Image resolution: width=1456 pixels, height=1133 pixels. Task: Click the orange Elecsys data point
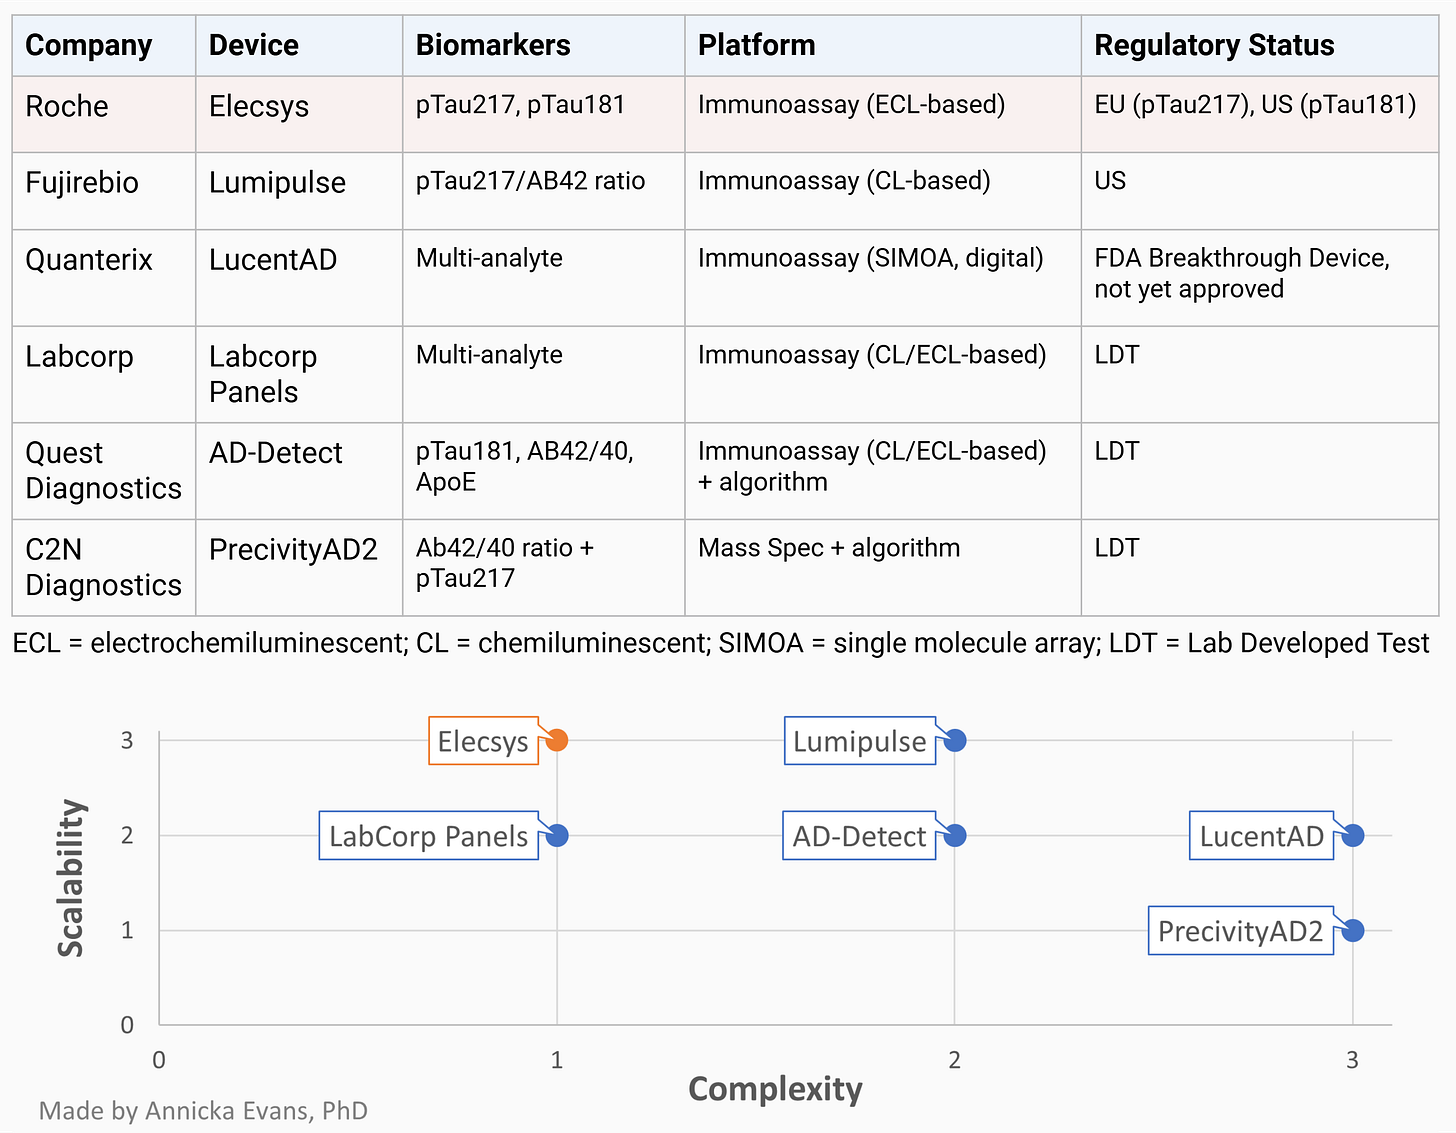(x=557, y=740)
